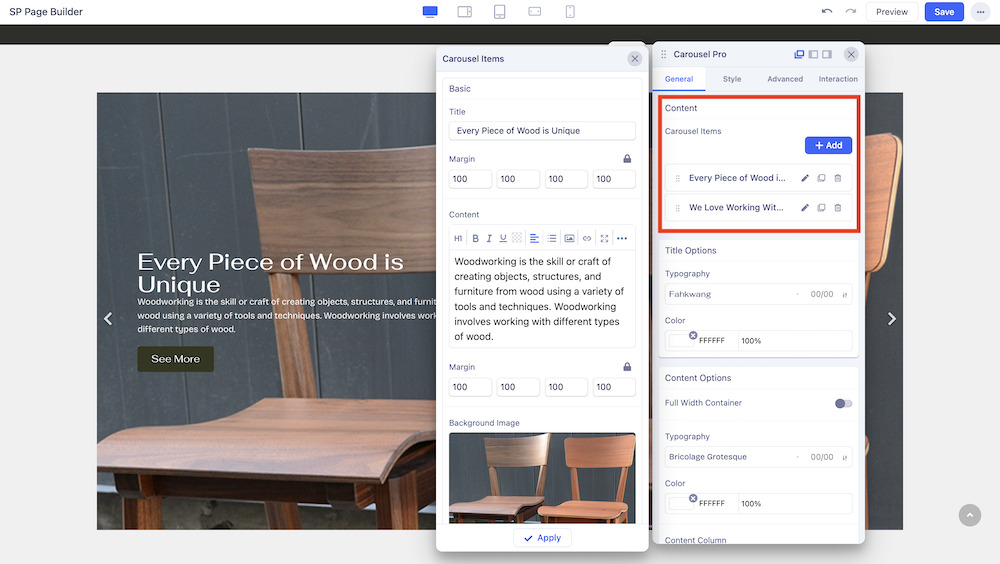This screenshot has height=564, width=1000.
Task: Edit the 'Every Piece of Wood' carousel item
Action: [805, 178]
